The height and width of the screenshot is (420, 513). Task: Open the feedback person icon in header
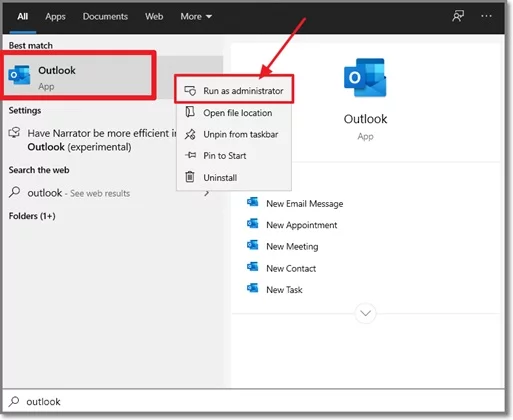[458, 16]
